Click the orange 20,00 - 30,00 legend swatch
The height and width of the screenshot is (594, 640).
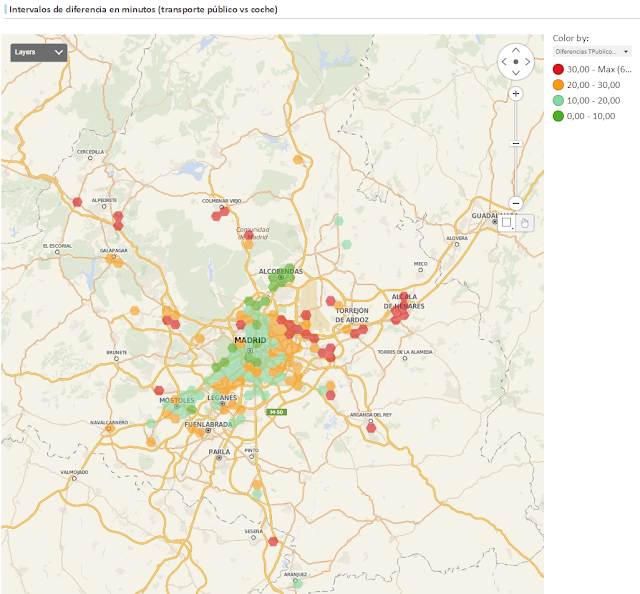click(559, 85)
